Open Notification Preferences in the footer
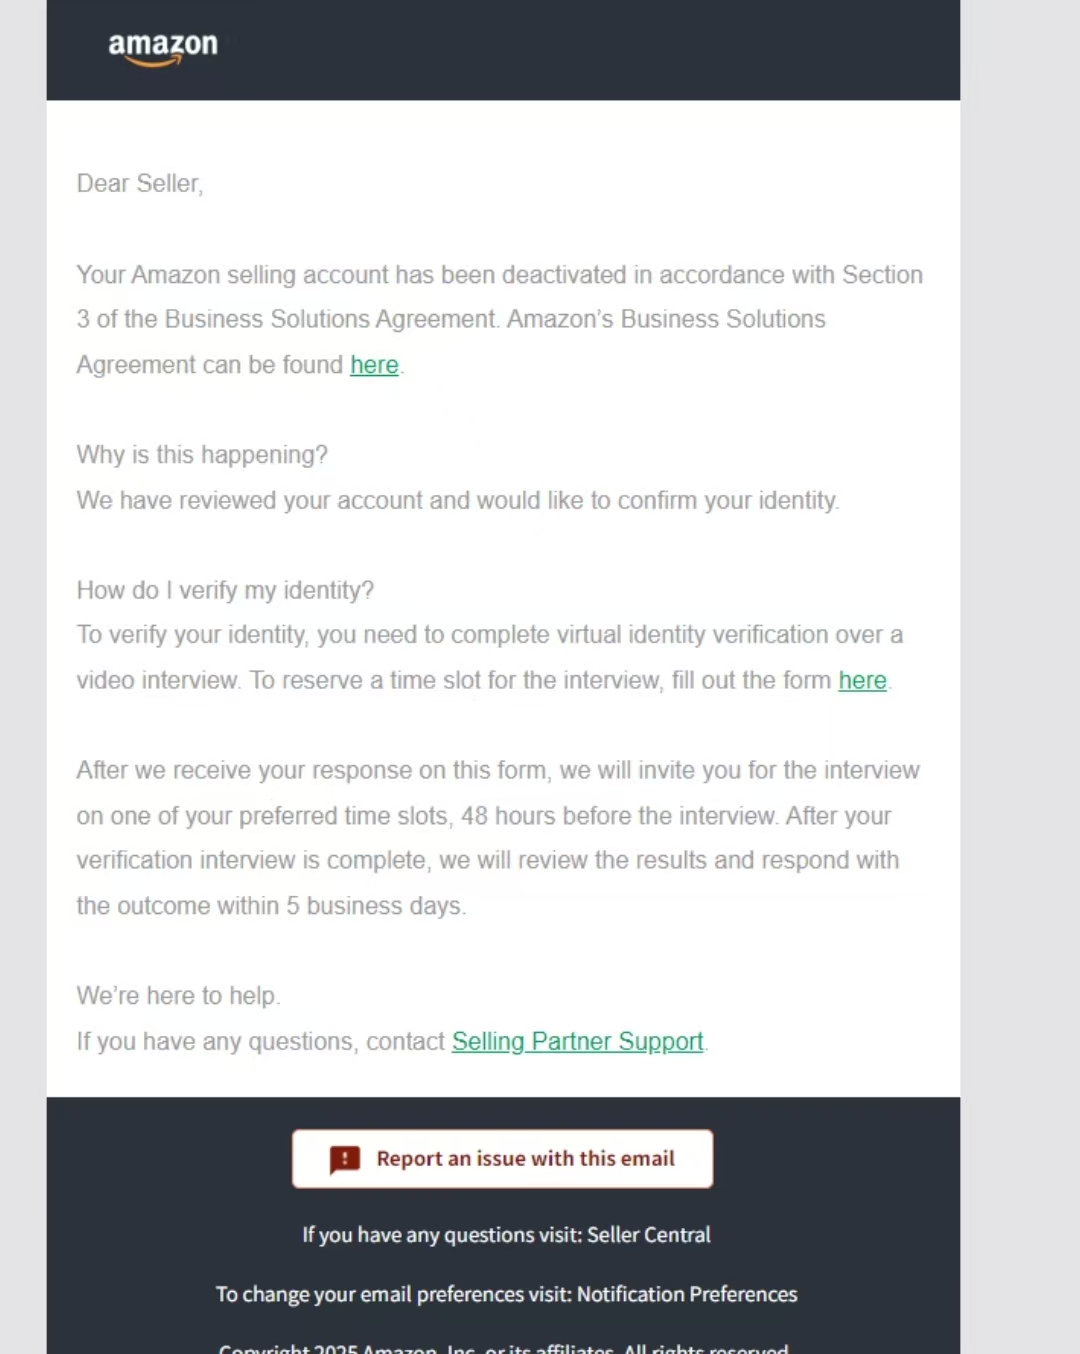The height and width of the screenshot is (1354, 1080). (x=687, y=1294)
